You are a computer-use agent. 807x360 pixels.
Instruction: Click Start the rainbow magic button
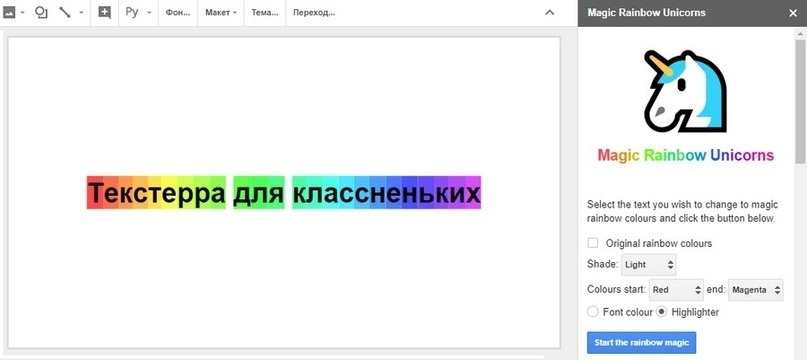coord(641,342)
